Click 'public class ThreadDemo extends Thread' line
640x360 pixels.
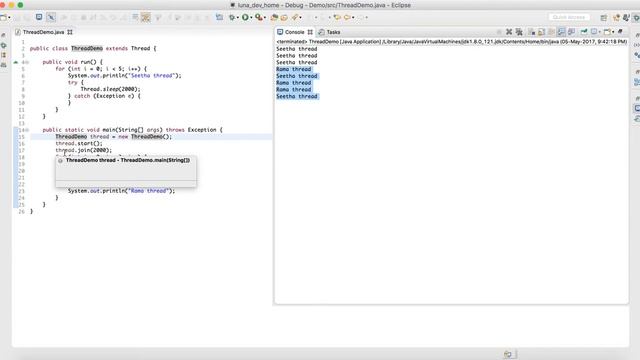coord(93,49)
